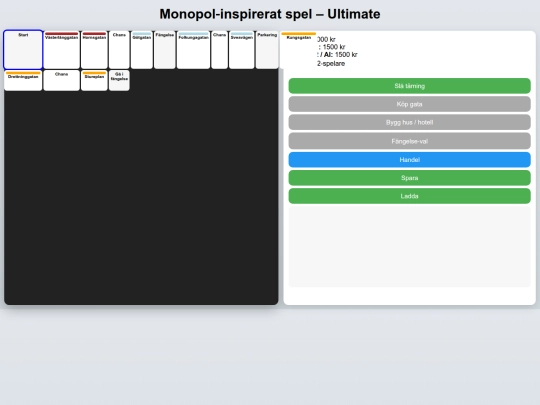Select the Stureplan tile
540x405 pixels.
tap(94, 81)
